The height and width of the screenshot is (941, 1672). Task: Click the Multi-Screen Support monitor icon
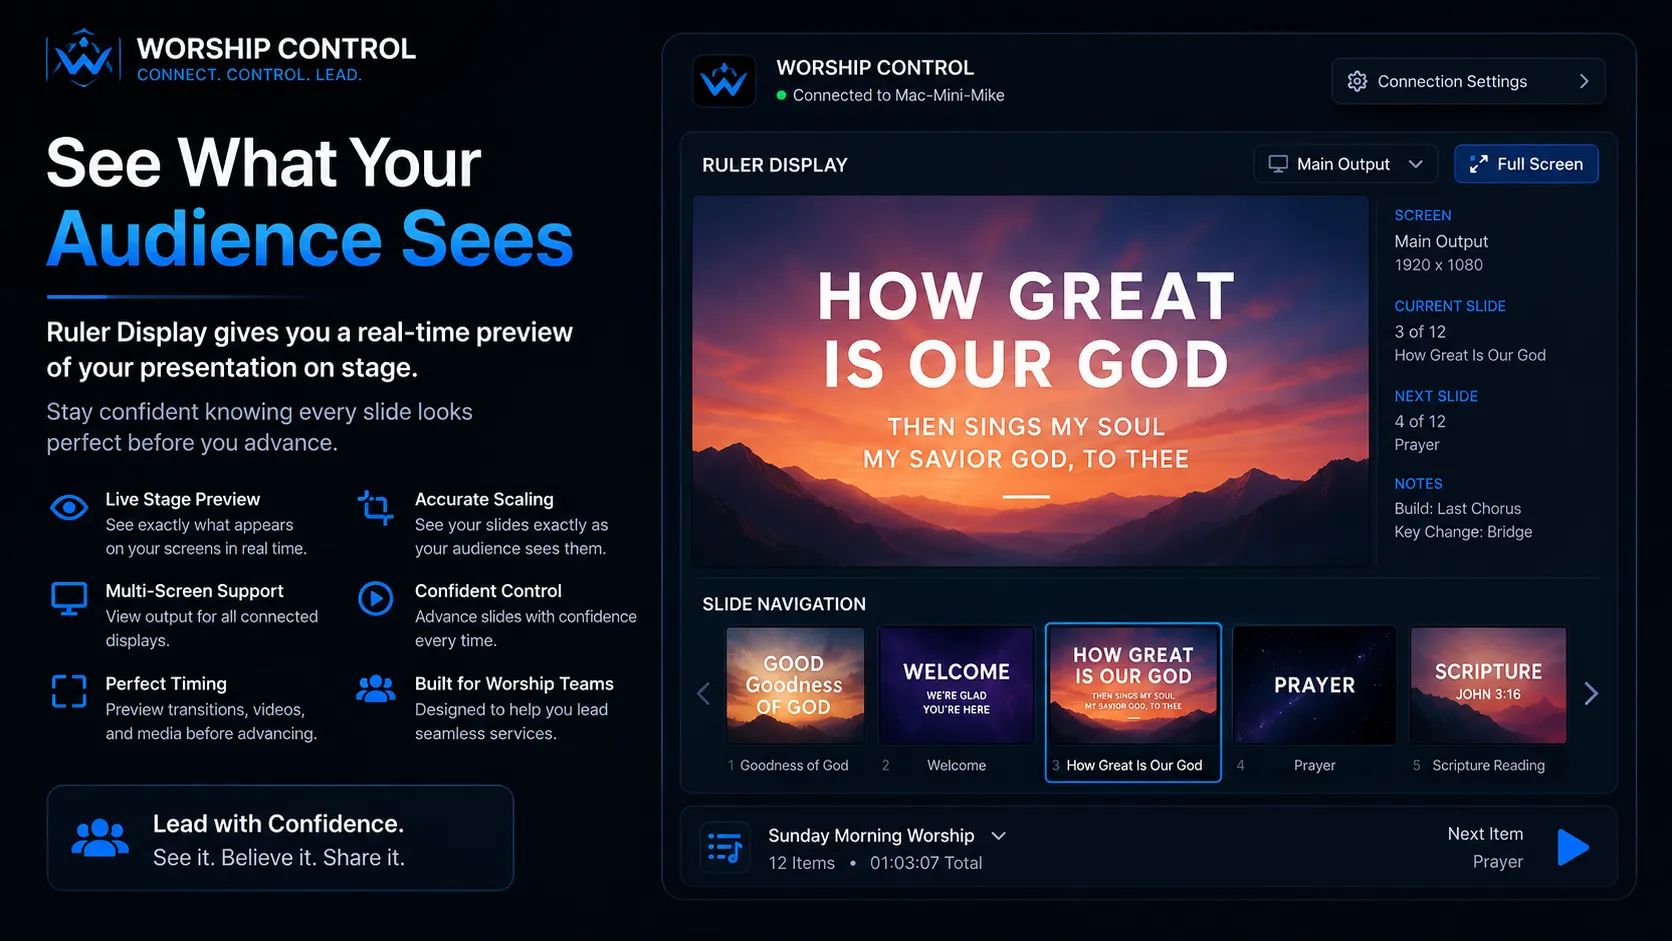point(69,599)
